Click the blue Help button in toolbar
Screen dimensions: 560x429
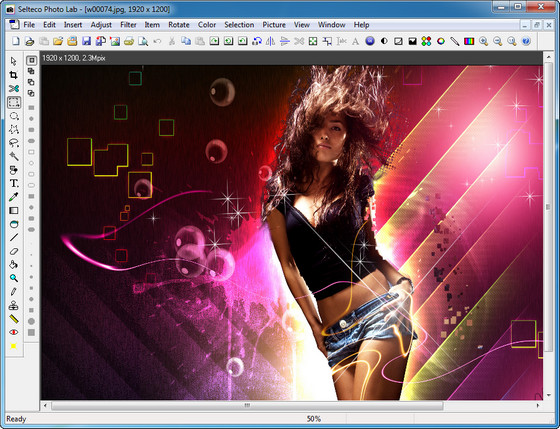(526, 41)
